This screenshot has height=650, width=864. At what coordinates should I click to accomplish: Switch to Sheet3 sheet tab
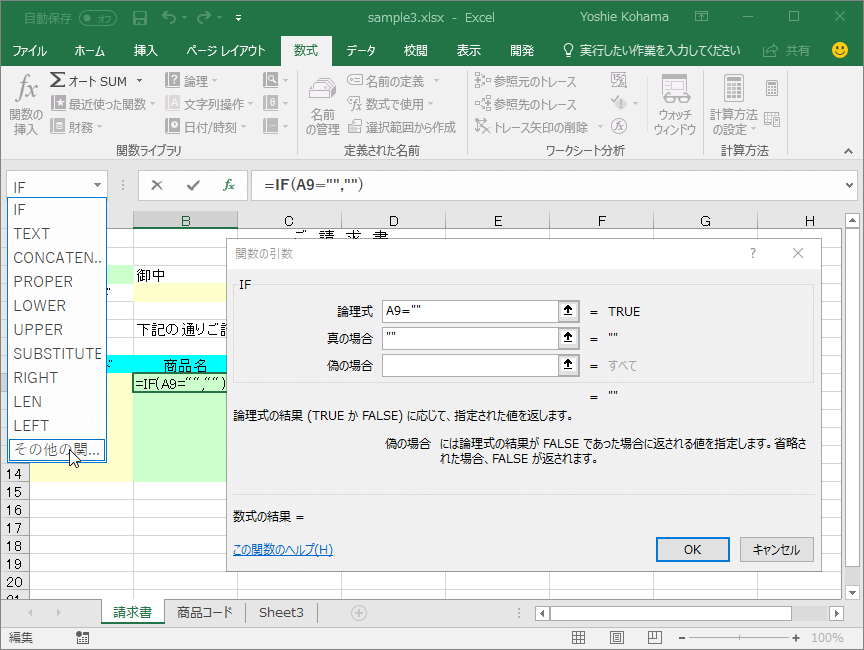281,613
